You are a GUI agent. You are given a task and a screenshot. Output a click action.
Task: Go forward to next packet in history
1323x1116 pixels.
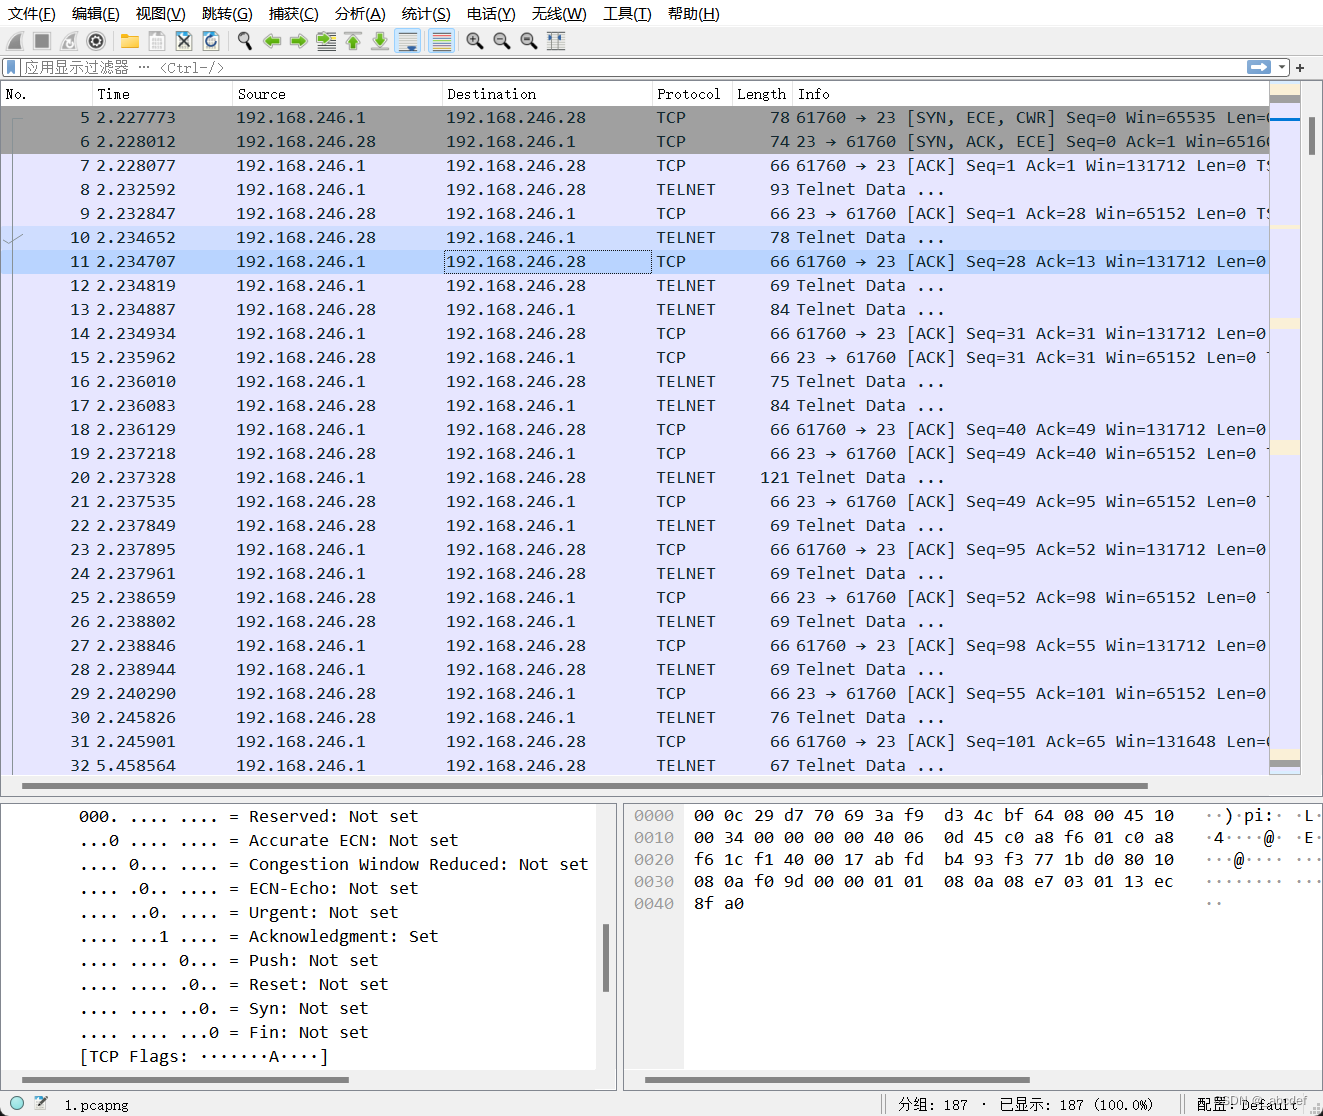tap(298, 41)
